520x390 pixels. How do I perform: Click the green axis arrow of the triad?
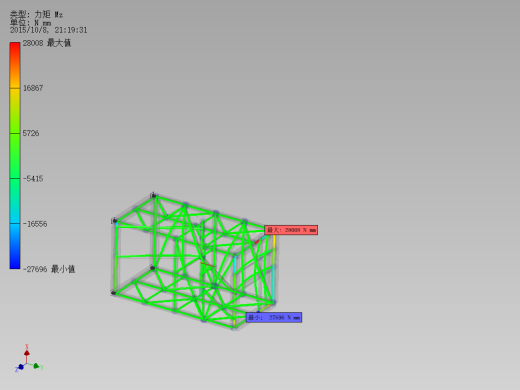[37, 366]
